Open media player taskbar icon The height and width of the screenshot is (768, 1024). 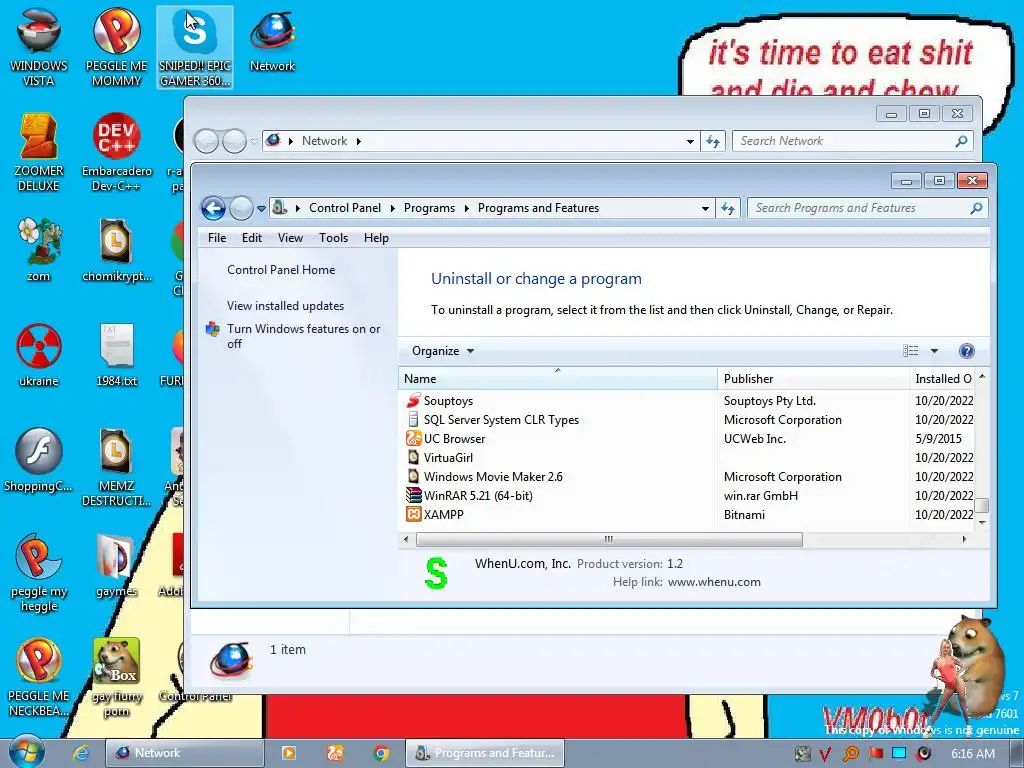(x=289, y=753)
